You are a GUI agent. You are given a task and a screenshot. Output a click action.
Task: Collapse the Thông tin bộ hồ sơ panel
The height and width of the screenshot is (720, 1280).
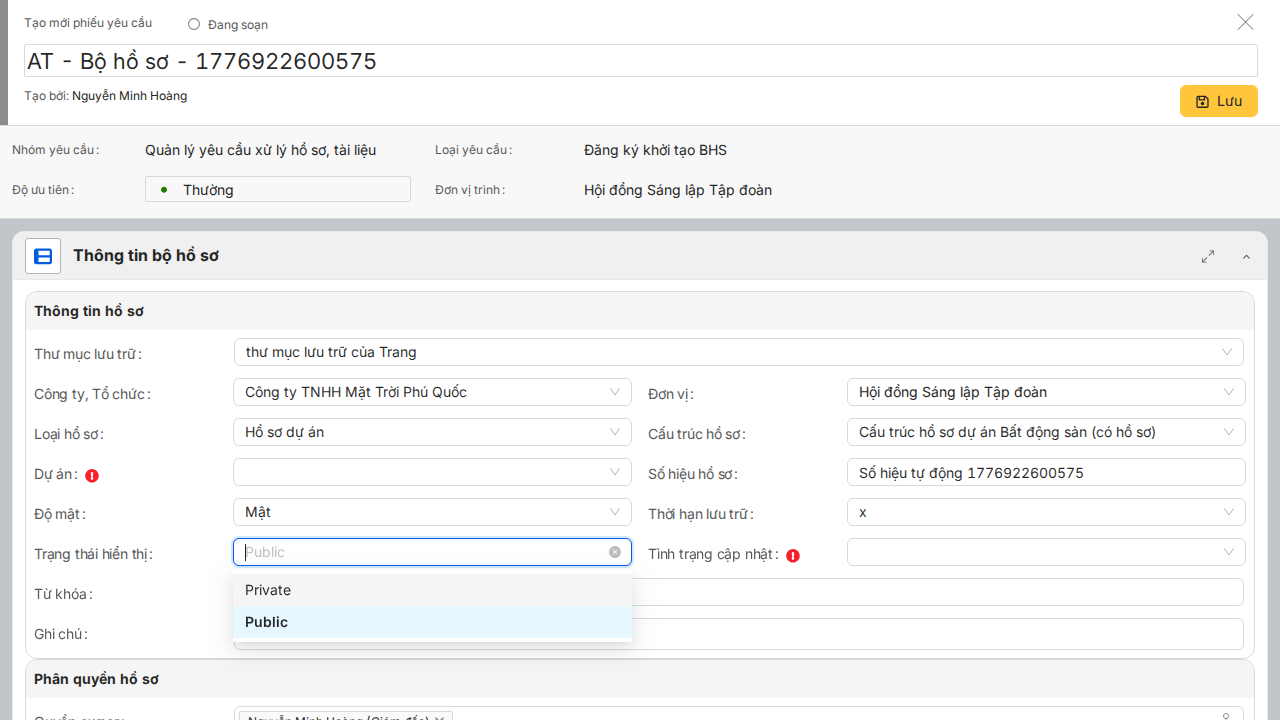click(1246, 257)
